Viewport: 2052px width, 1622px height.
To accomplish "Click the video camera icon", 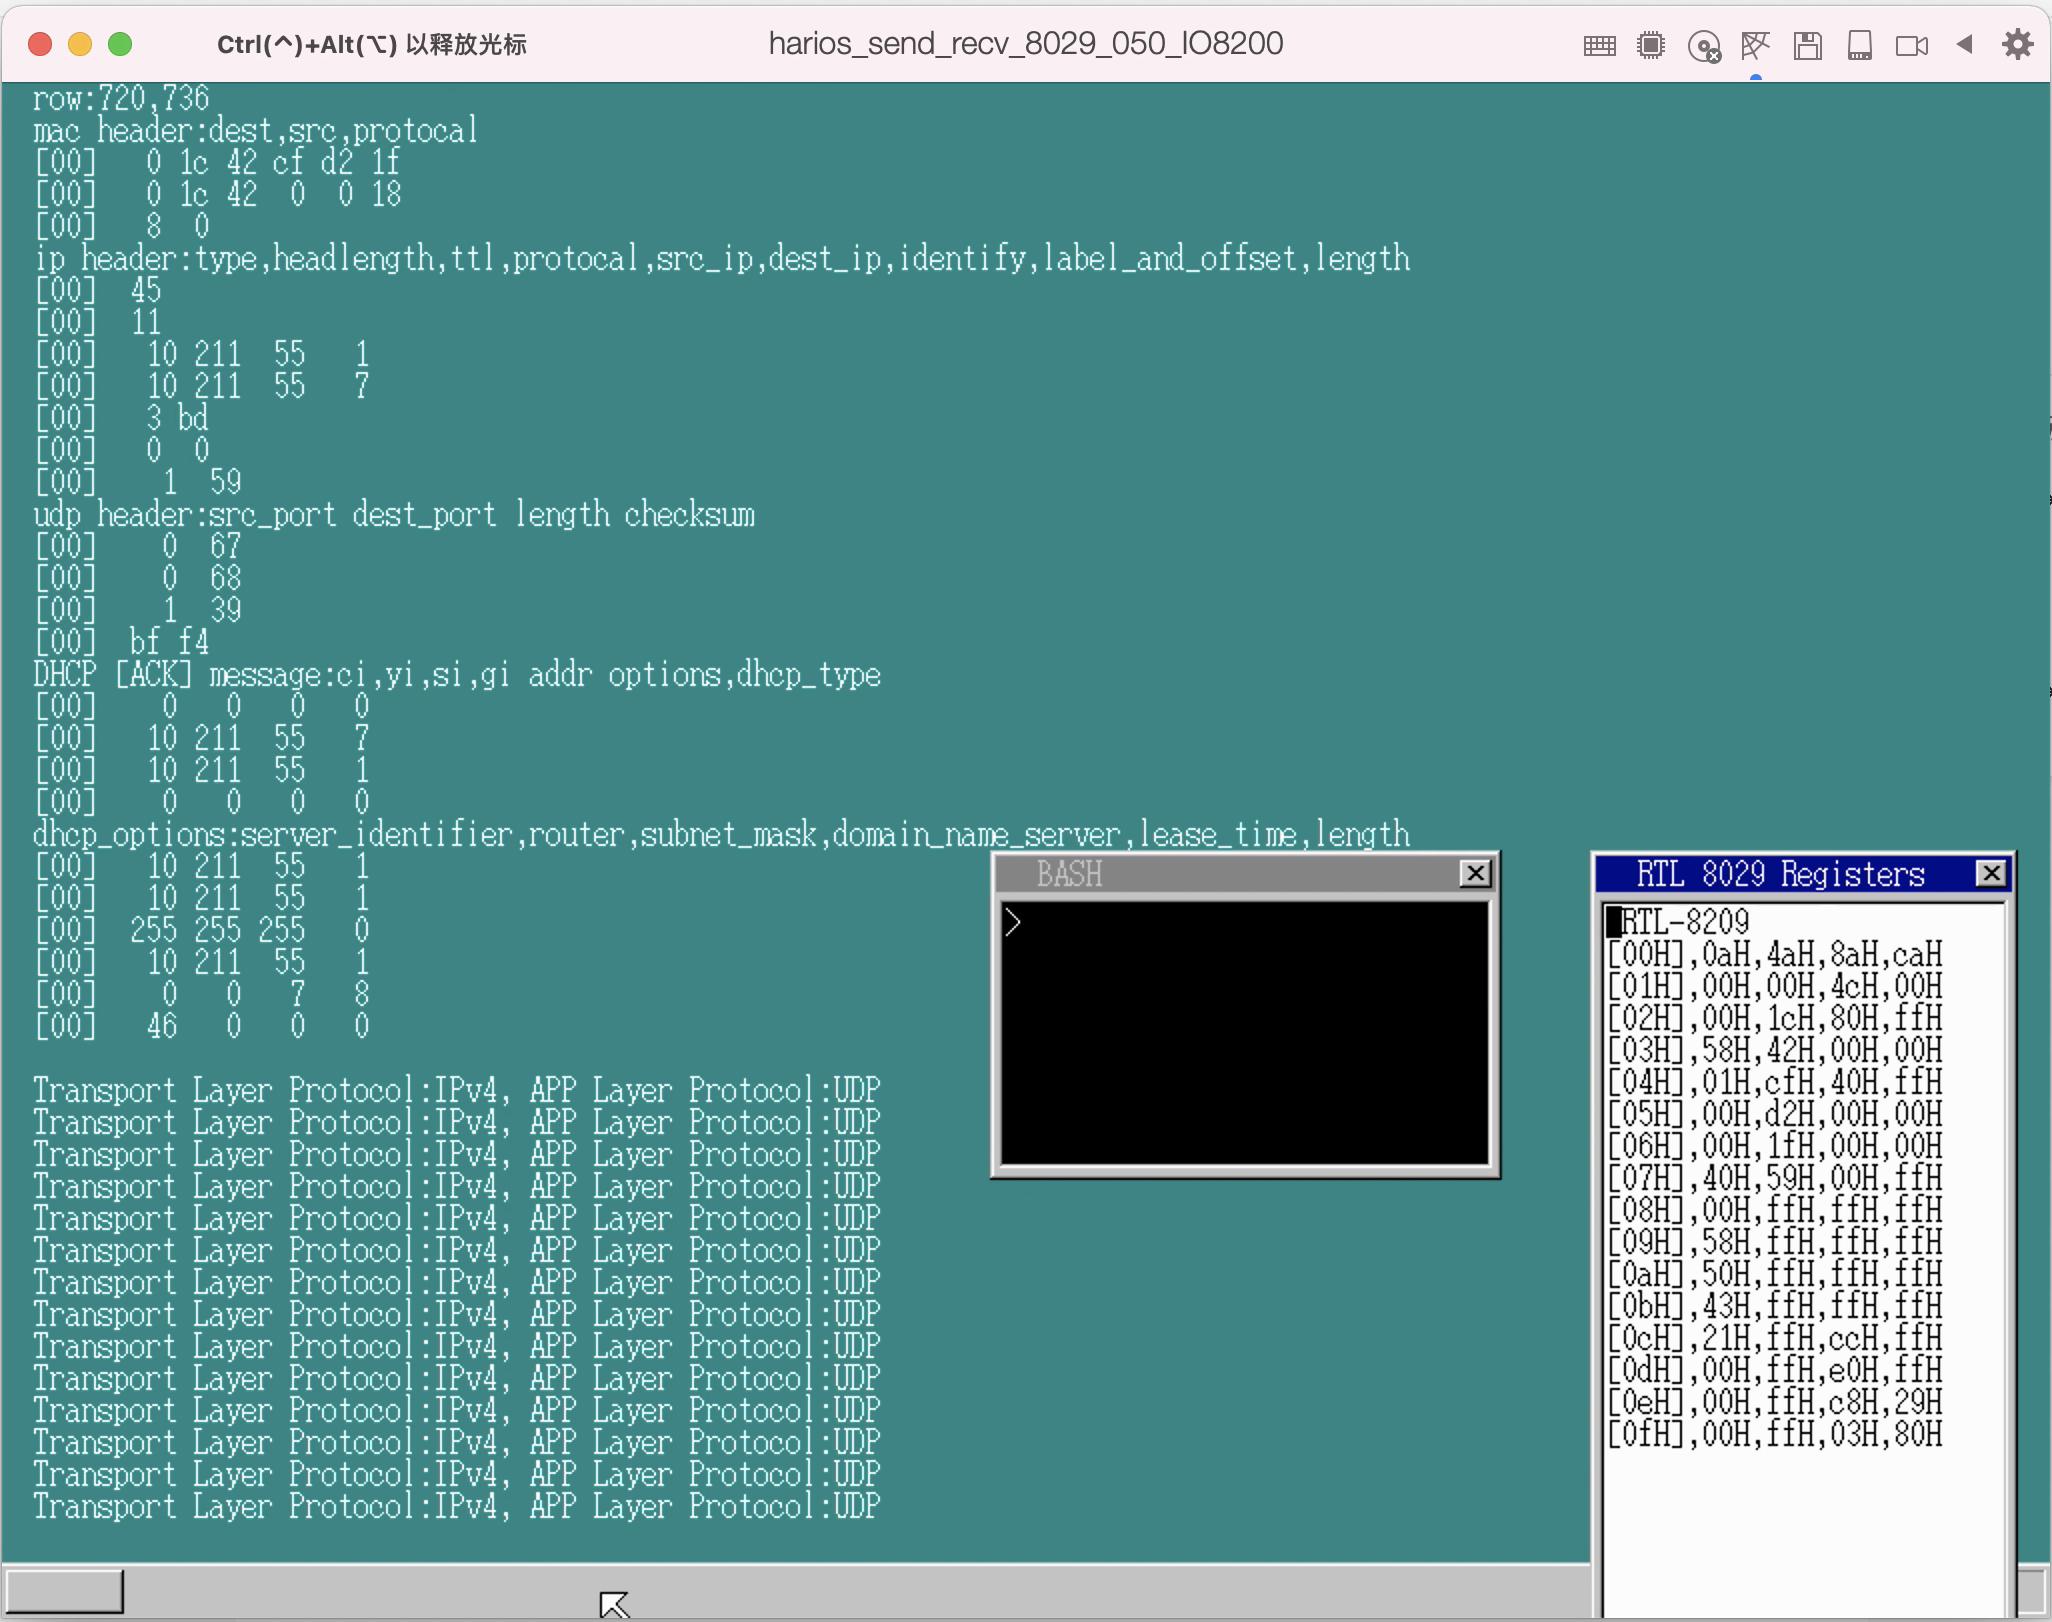I will pos(1912,45).
